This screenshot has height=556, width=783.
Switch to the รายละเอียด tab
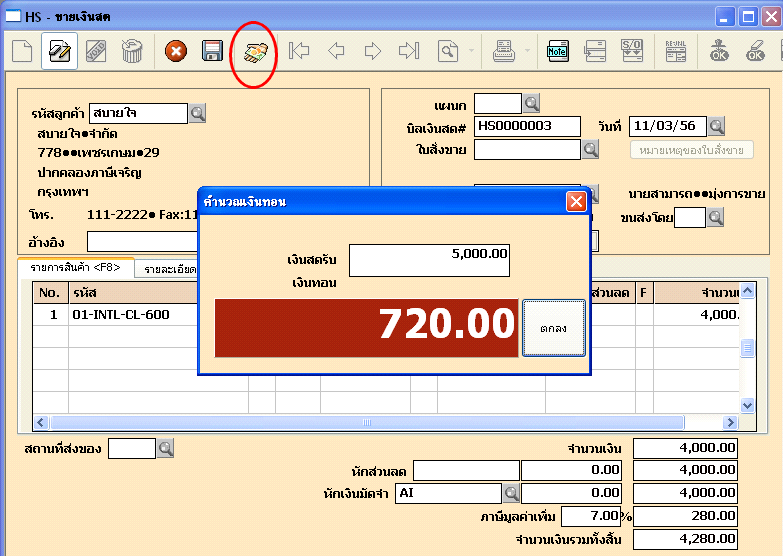click(168, 268)
